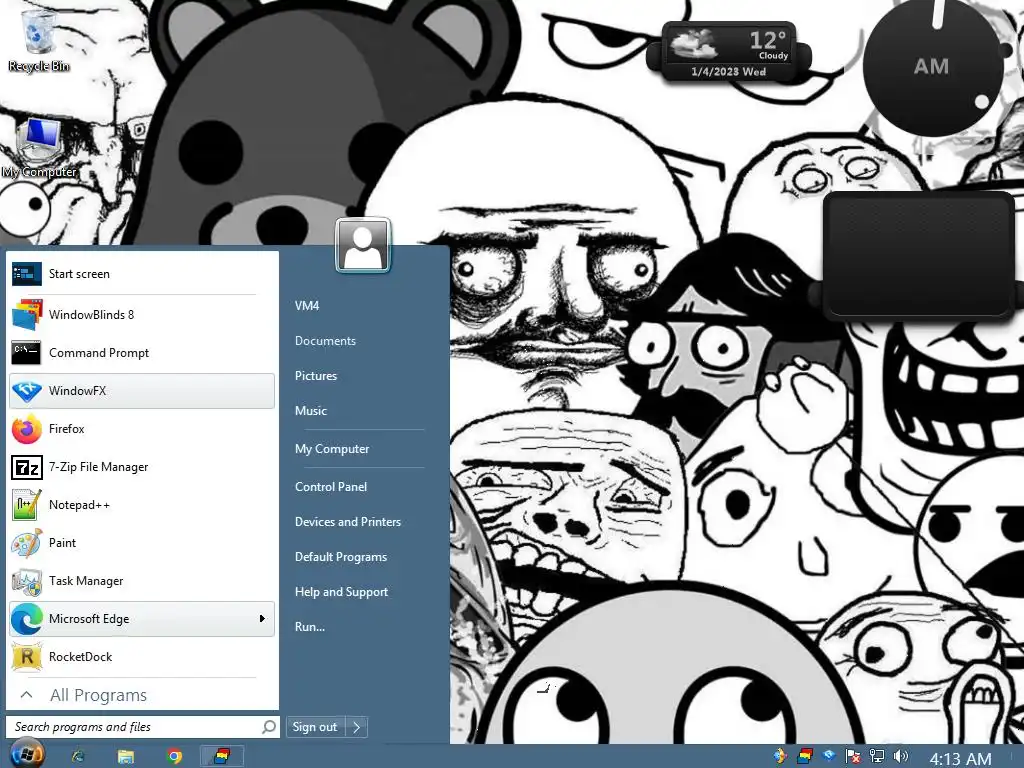Open File Explorer in taskbar
The height and width of the screenshot is (768, 1024).
point(125,756)
